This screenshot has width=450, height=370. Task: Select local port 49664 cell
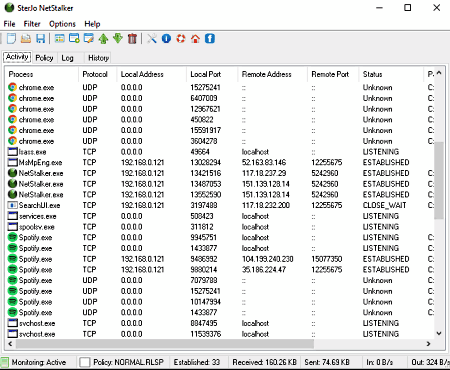(x=200, y=152)
